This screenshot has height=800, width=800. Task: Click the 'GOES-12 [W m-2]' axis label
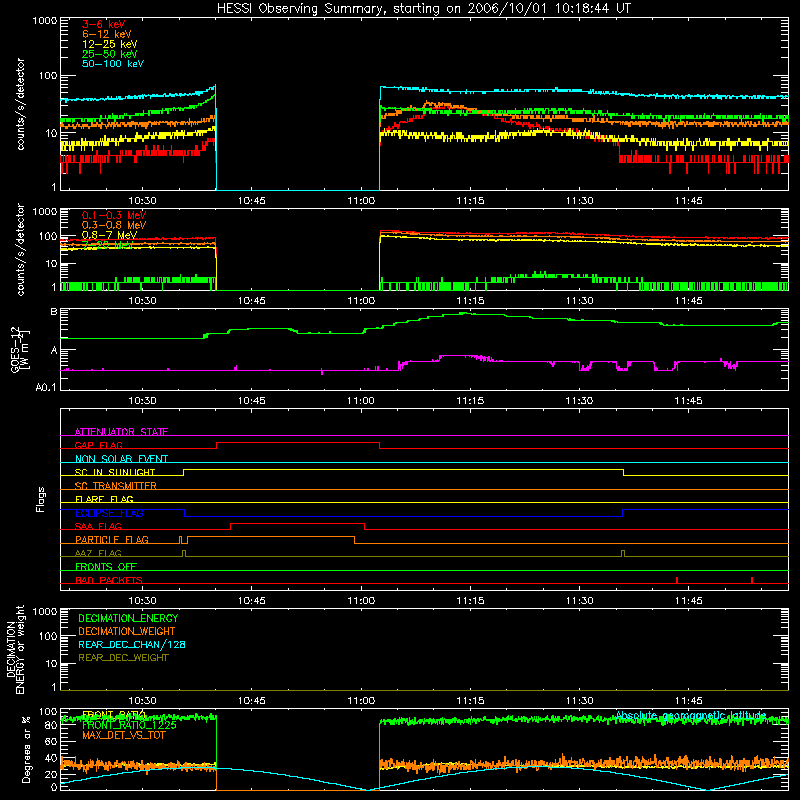click(20, 349)
